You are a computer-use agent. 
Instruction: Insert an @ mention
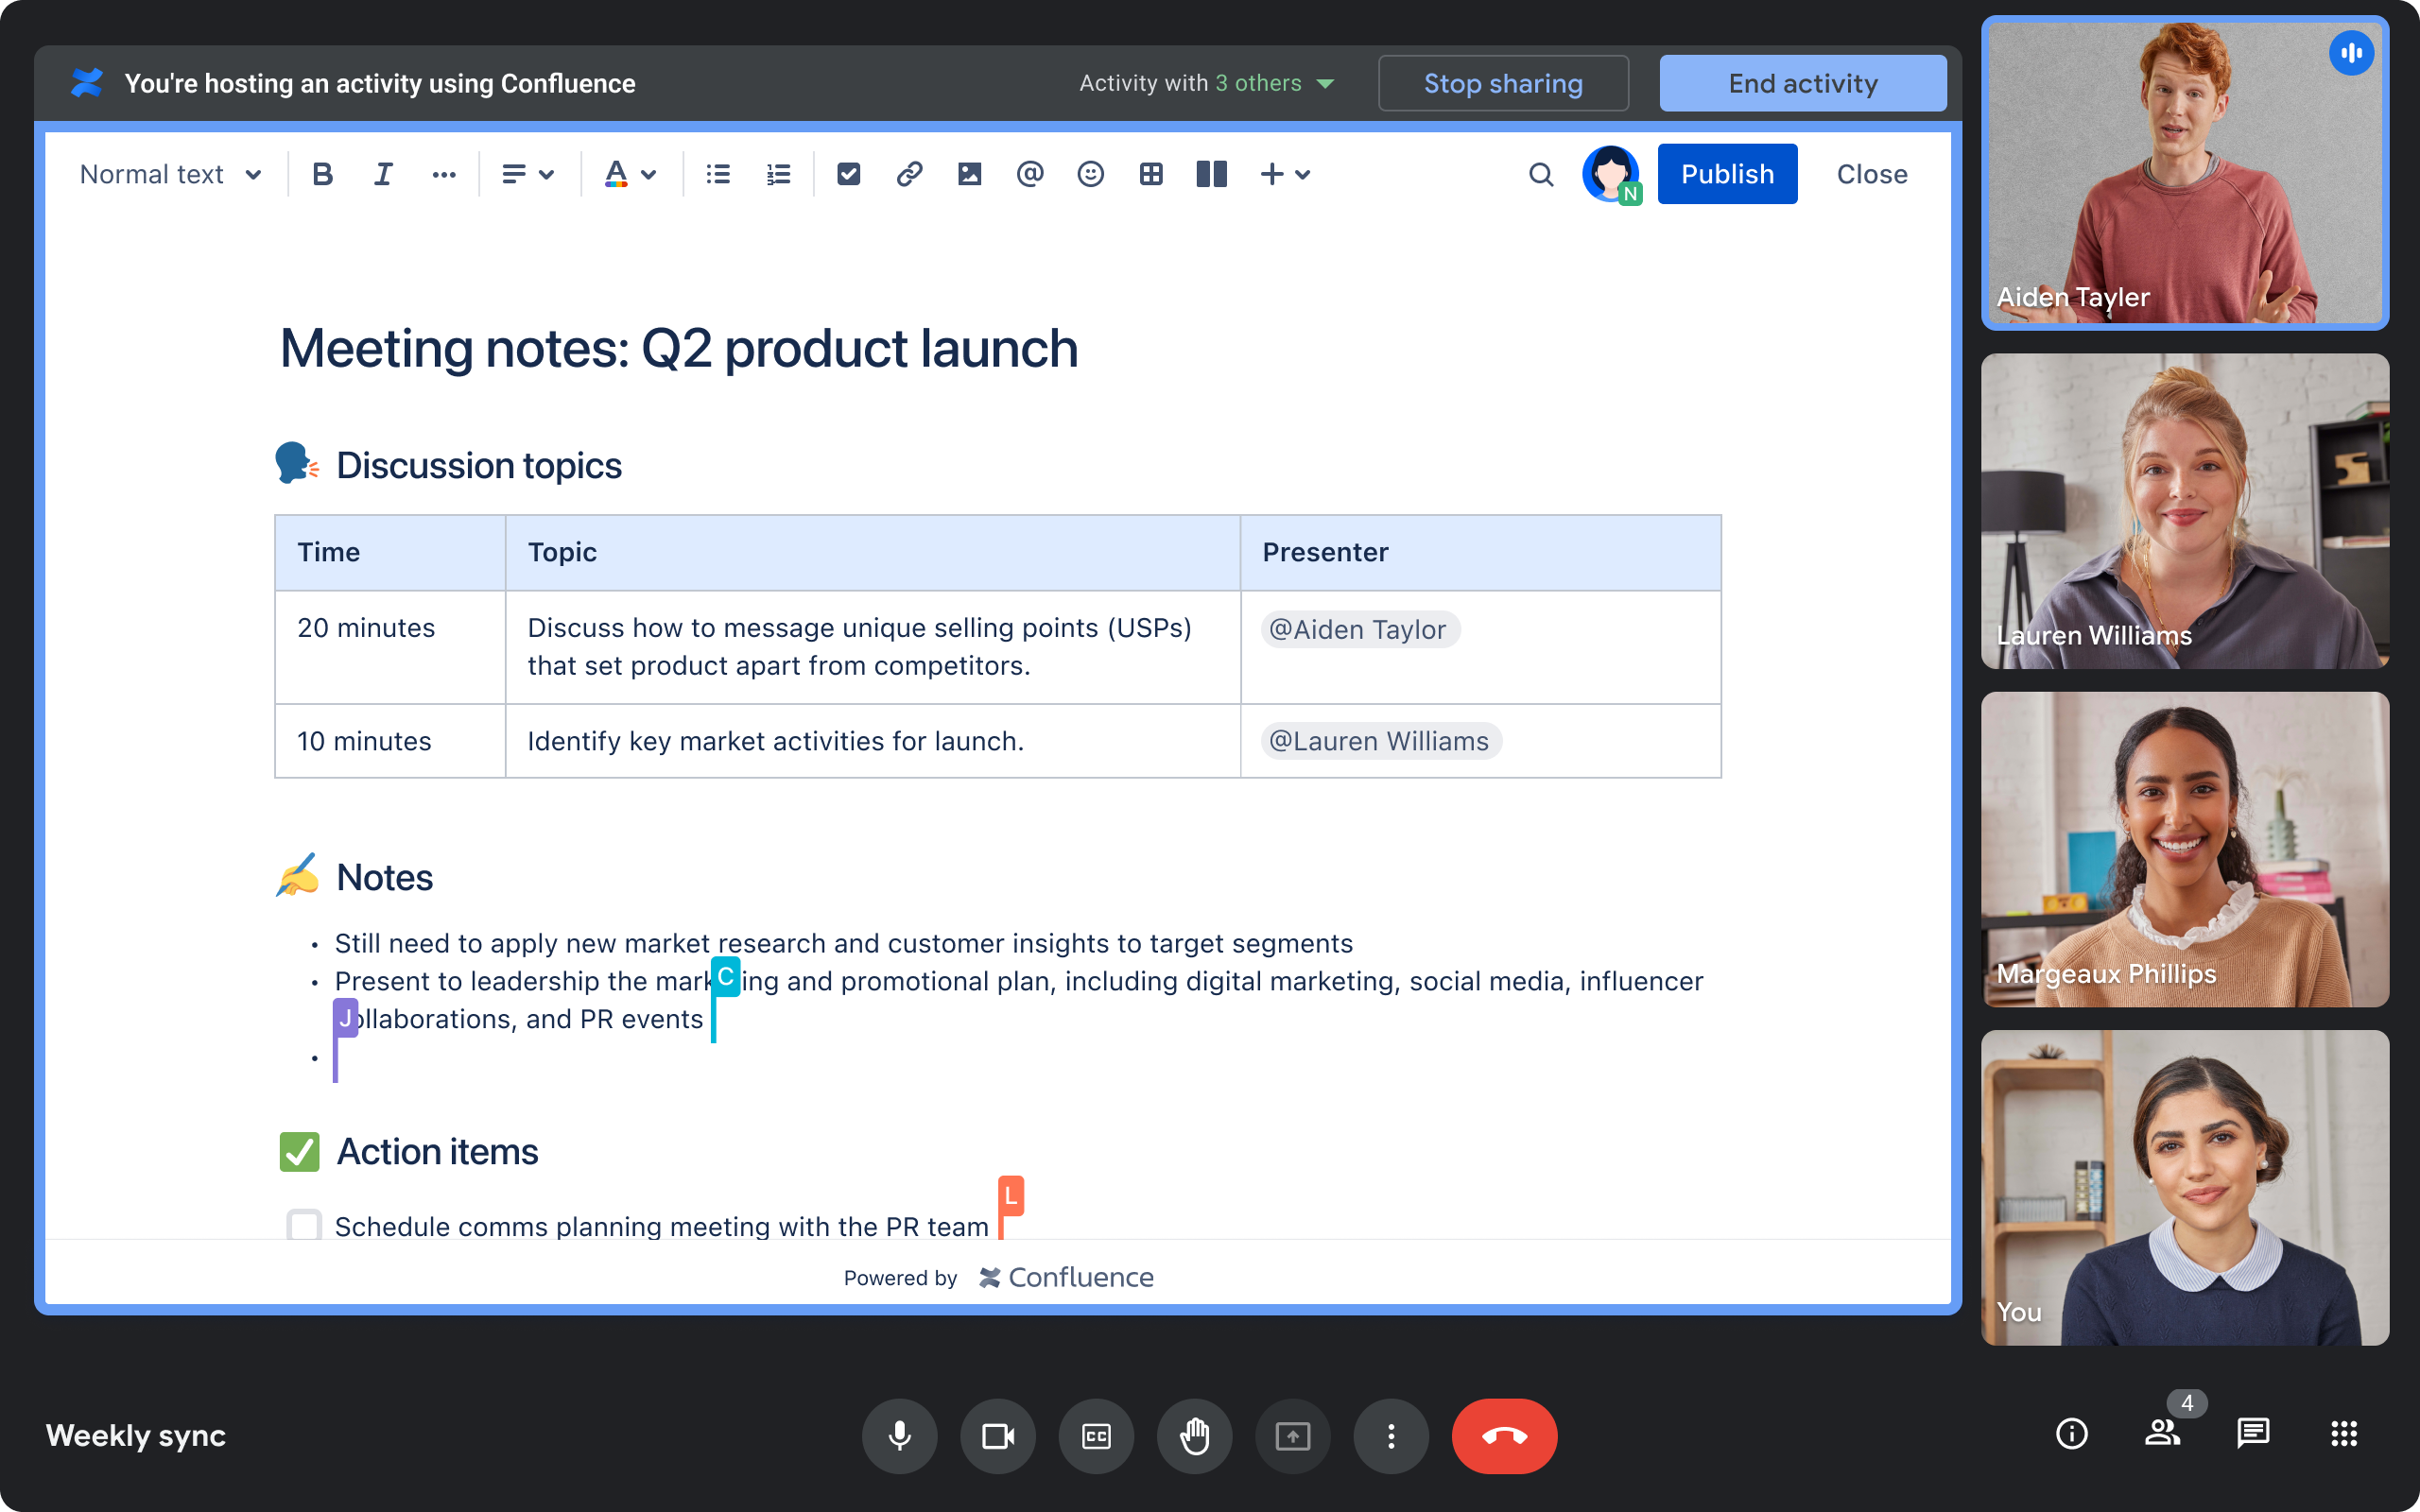point(1030,175)
